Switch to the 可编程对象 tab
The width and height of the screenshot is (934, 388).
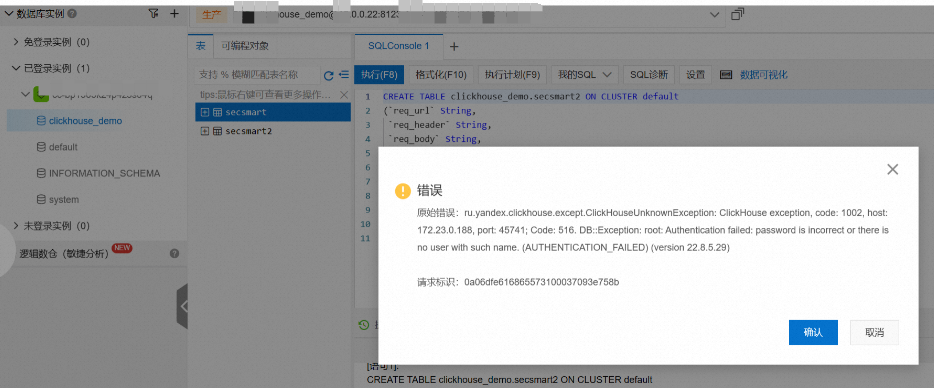point(245,46)
